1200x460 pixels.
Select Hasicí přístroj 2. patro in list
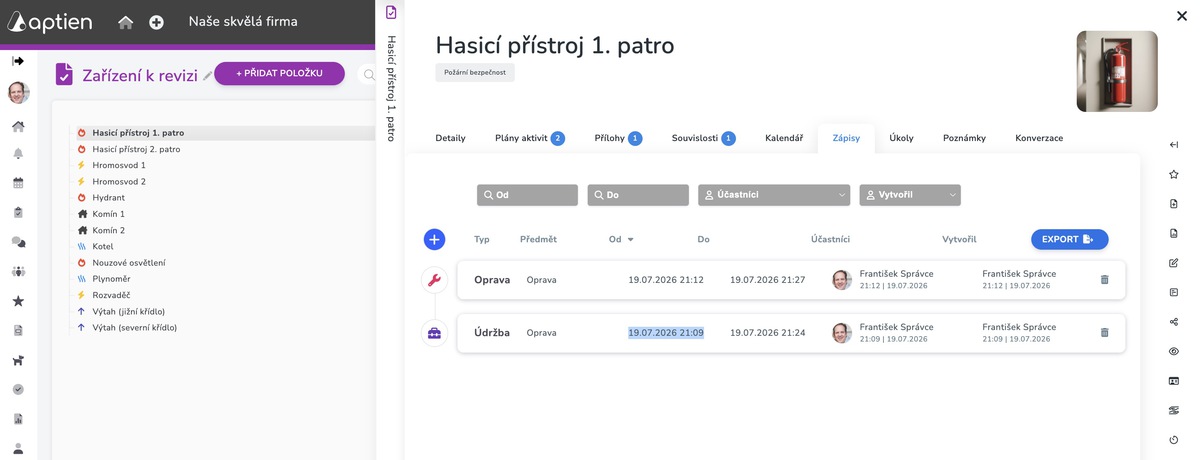(136, 149)
